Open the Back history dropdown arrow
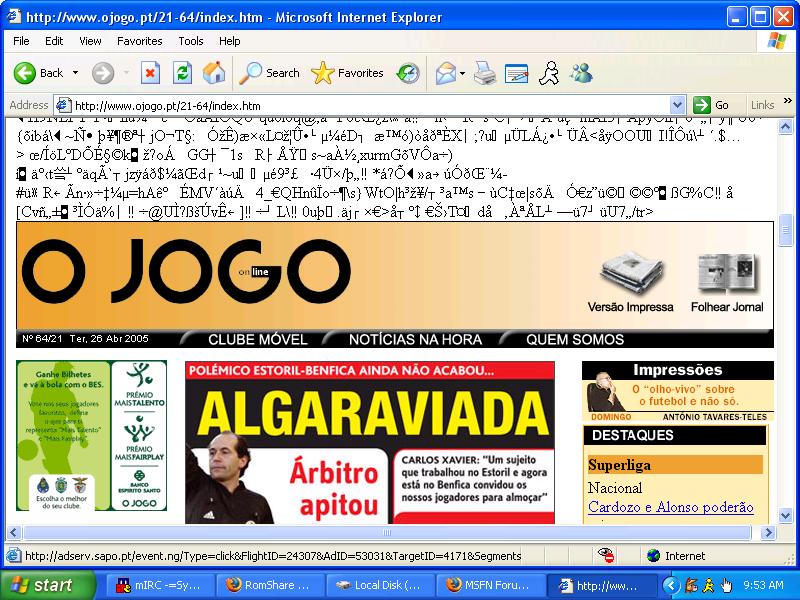The height and width of the screenshot is (600, 800). pyautogui.click(x=76, y=73)
